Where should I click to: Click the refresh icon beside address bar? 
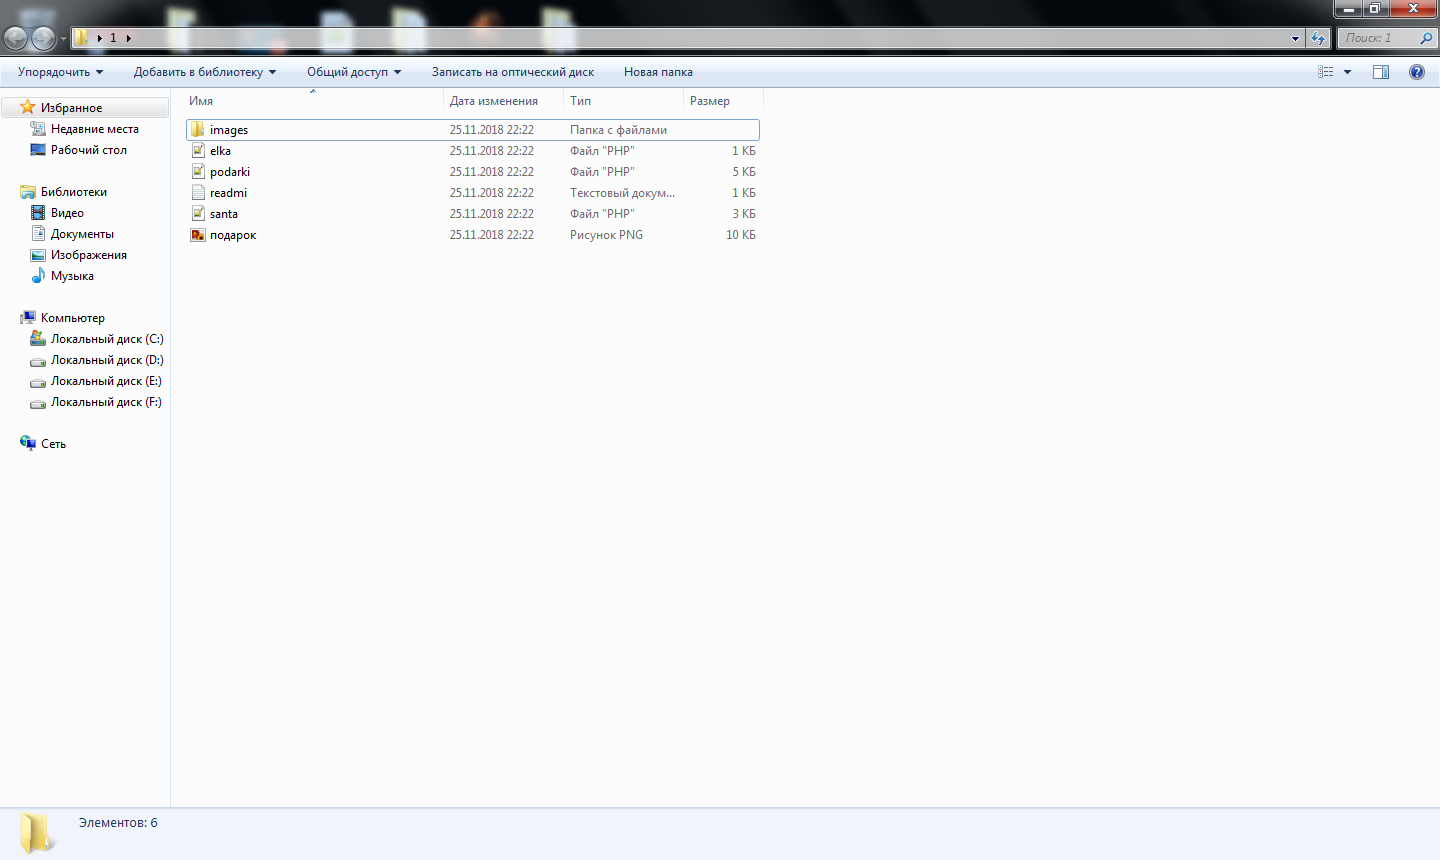coord(1318,39)
